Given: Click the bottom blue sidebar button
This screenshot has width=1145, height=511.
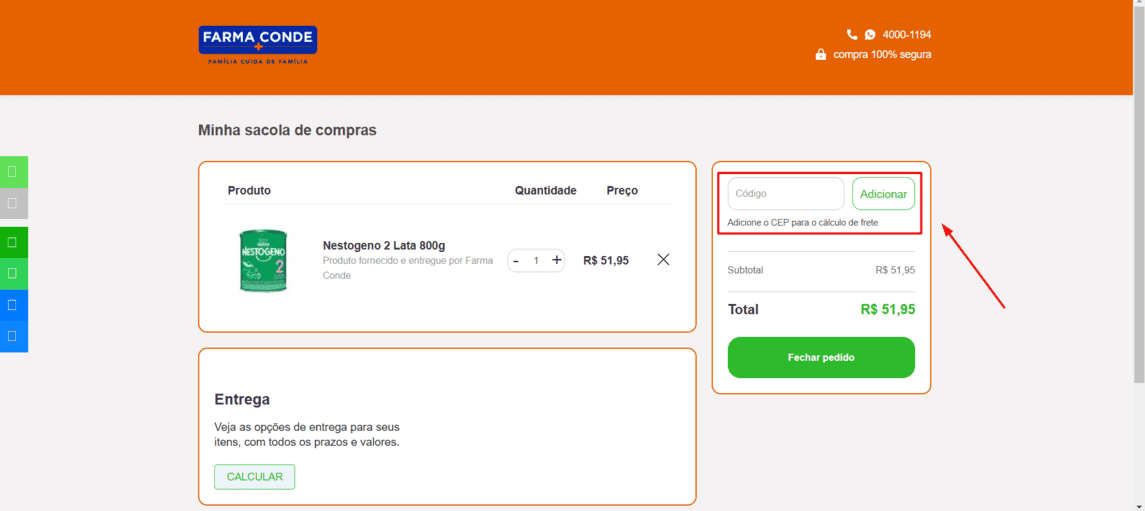Looking at the screenshot, I should pyautogui.click(x=14, y=337).
